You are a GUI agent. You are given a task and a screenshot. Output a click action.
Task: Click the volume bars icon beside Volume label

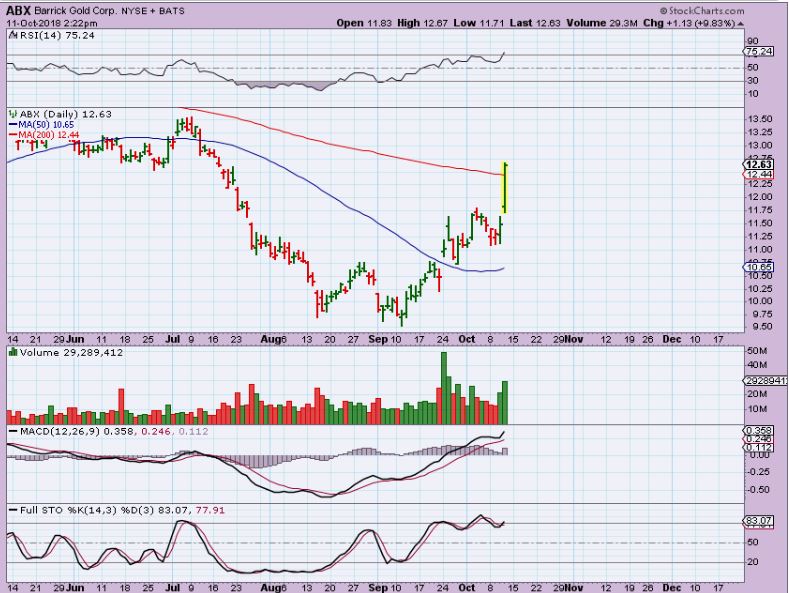[14, 352]
